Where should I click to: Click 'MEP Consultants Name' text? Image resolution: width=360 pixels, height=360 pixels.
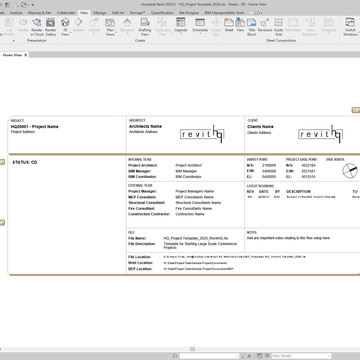[194, 197]
